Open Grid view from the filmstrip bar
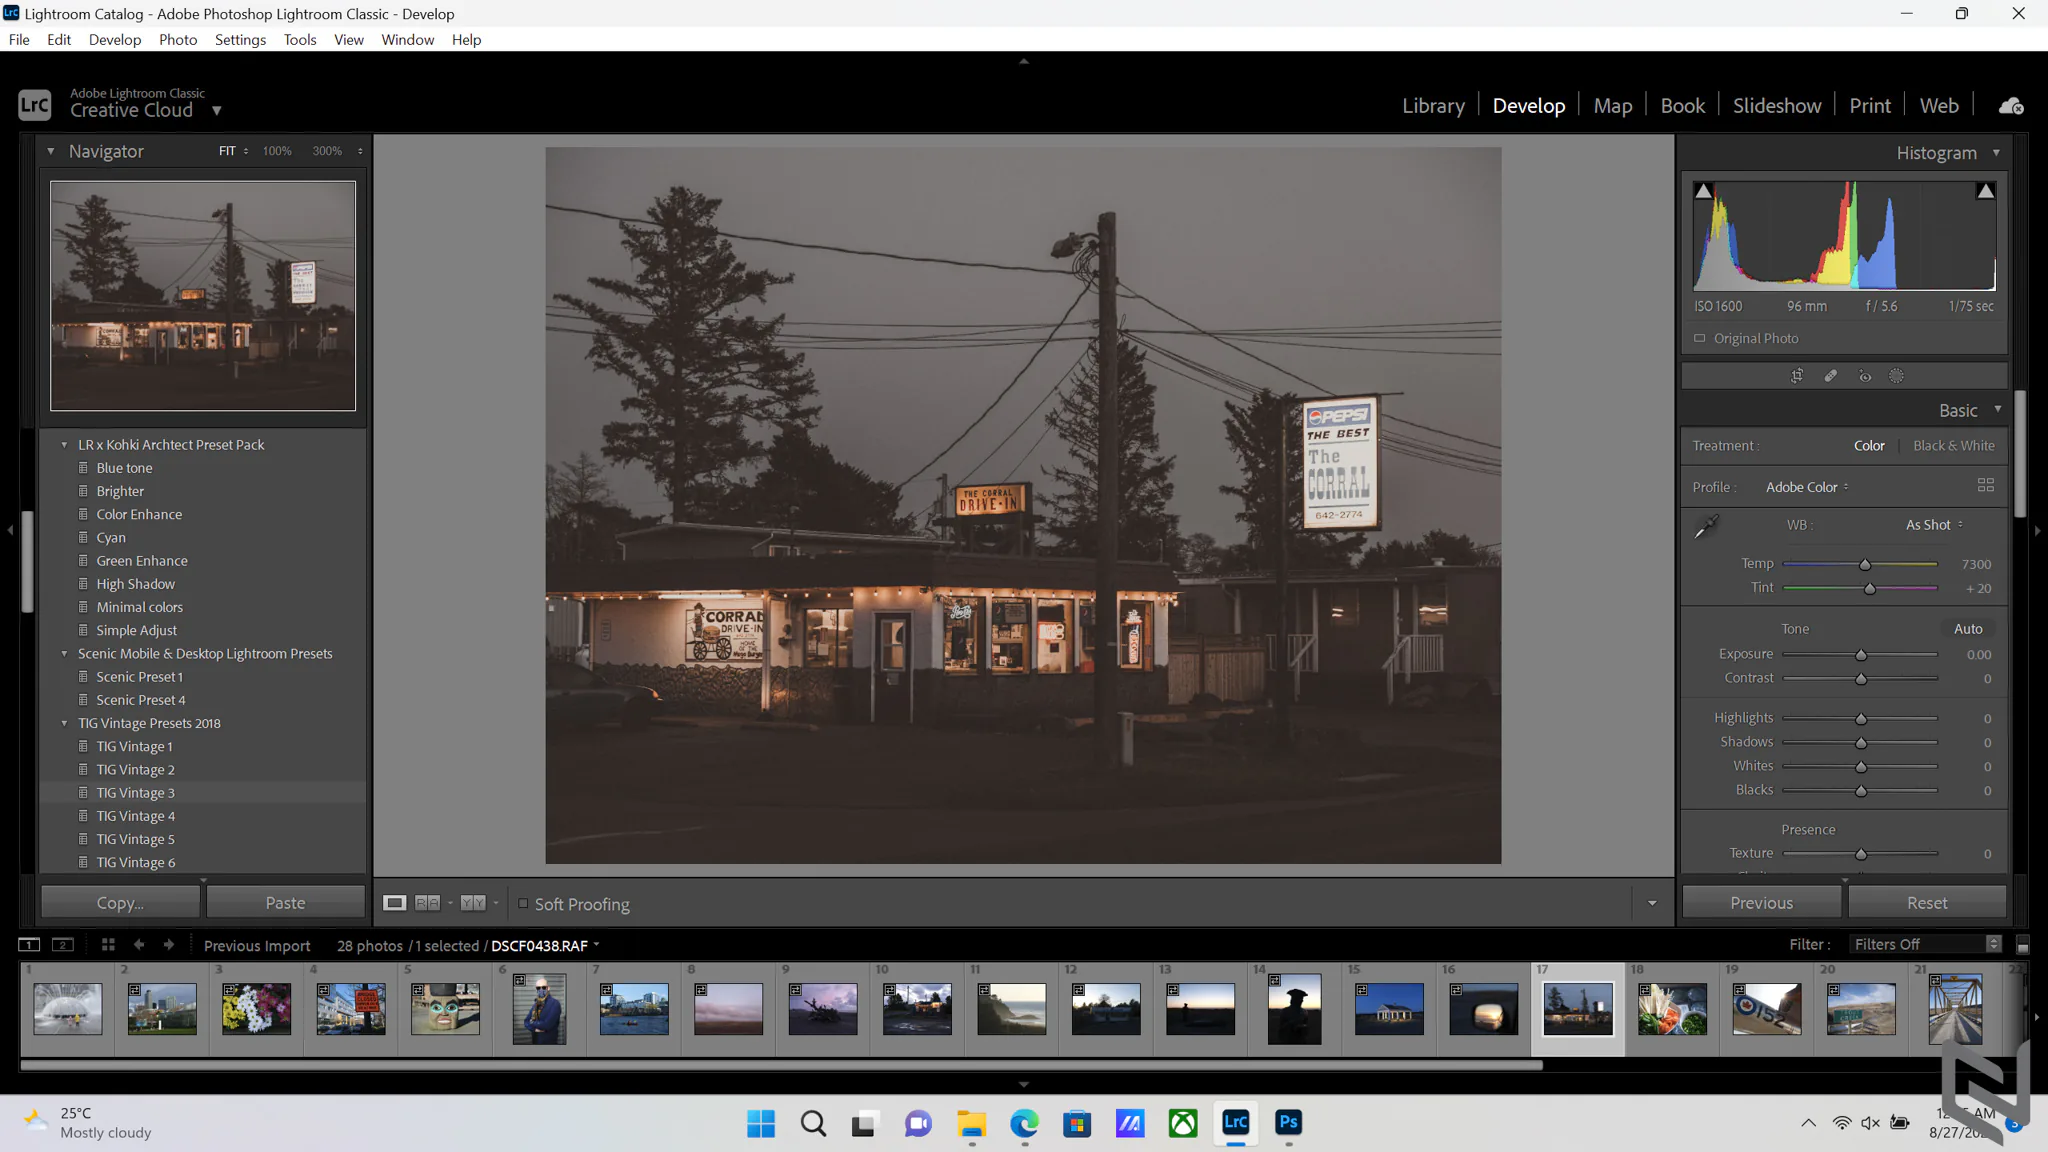2048x1152 pixels. (108, 945)
